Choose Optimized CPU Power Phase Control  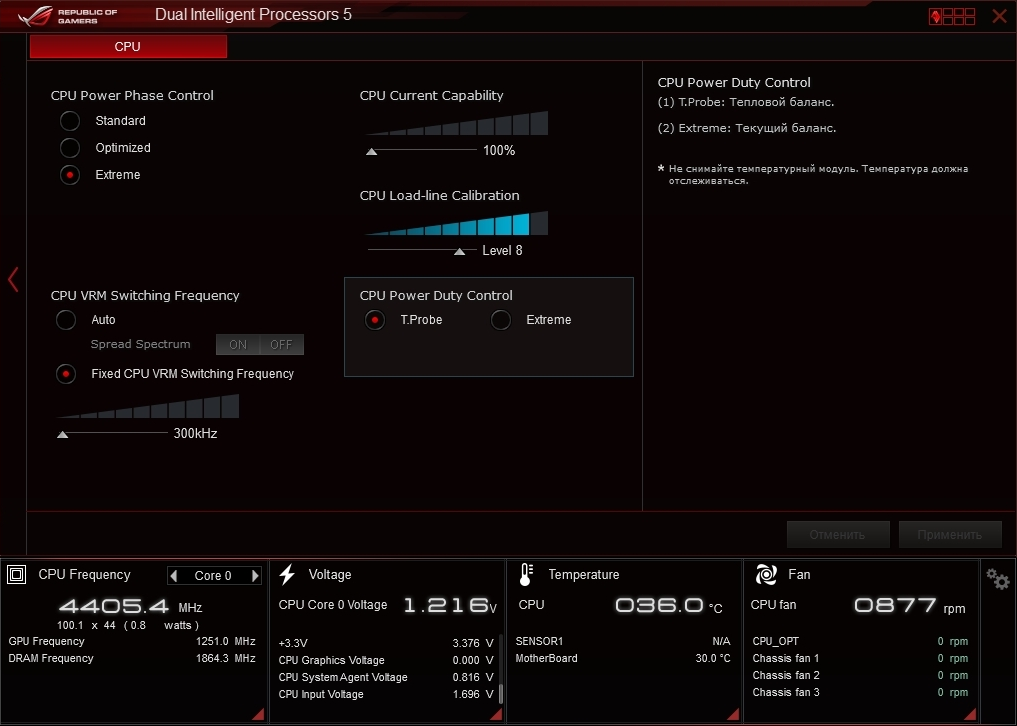[x=70, y=148]
